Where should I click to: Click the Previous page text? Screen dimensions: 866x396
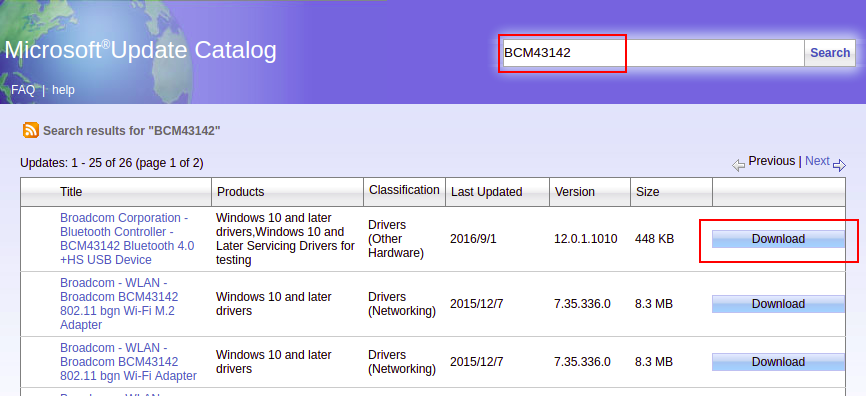click(x=772, y=161)
